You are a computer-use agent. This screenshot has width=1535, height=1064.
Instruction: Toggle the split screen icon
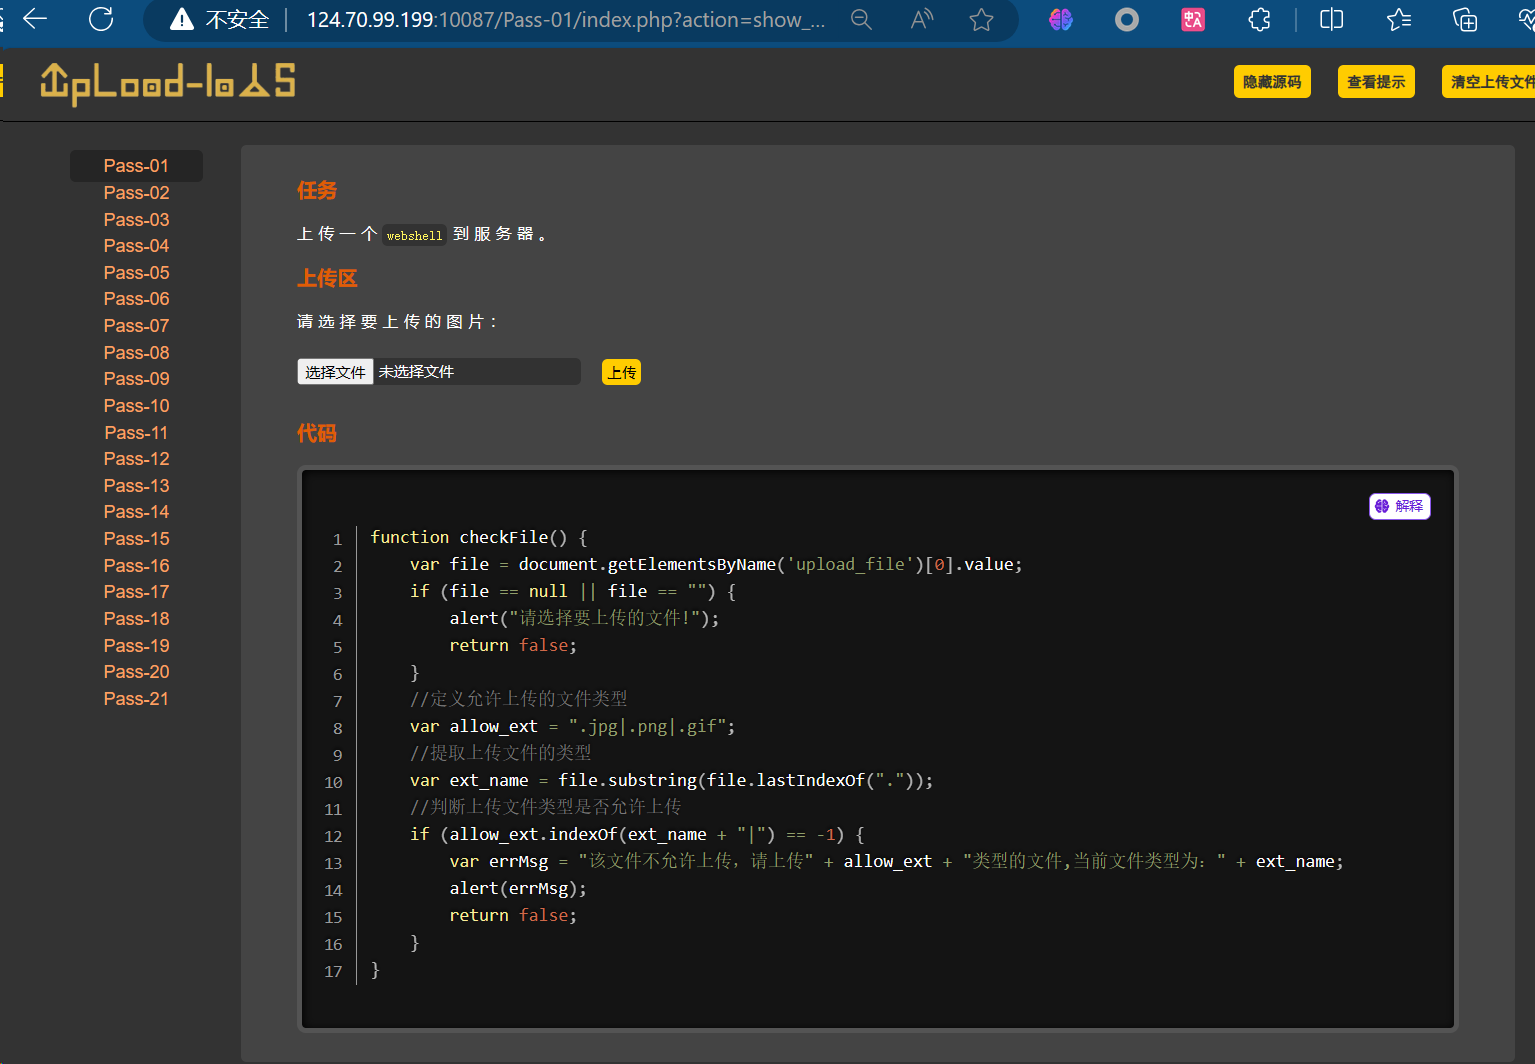coord(1331,20)
